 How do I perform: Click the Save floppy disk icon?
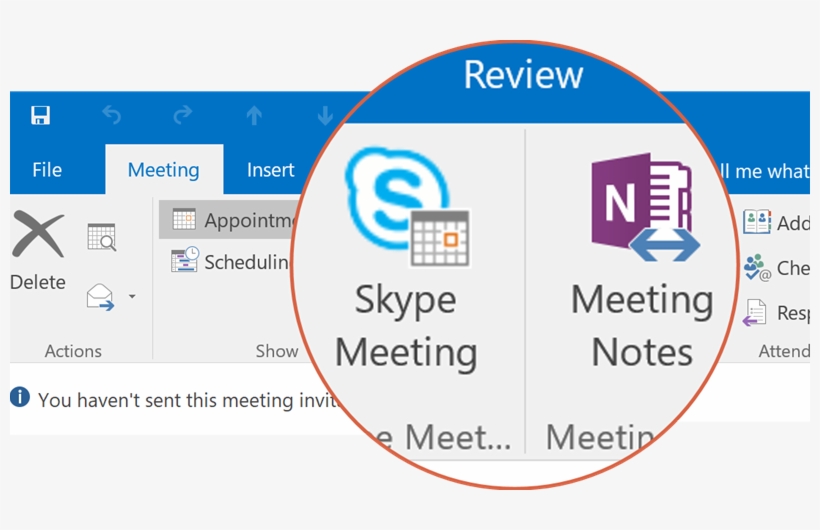[x=40, y=115]
